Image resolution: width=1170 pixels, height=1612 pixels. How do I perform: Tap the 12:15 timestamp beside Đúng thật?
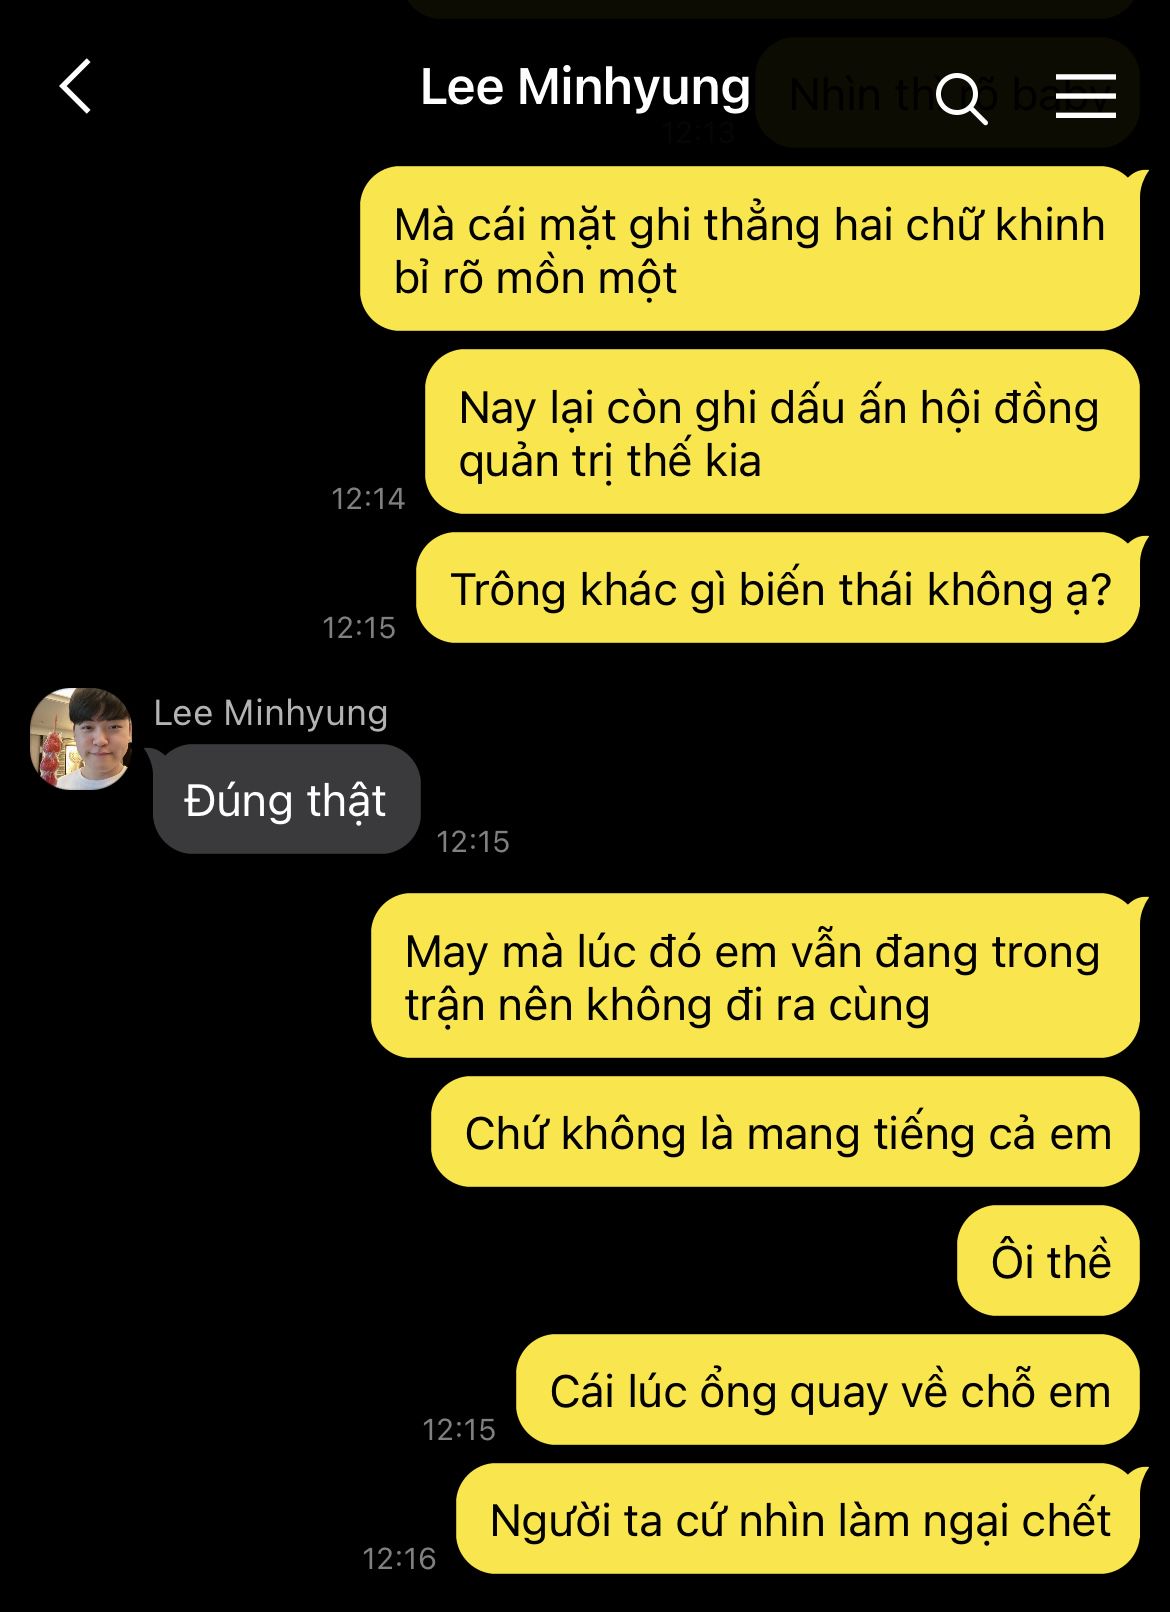pos(473,841)
